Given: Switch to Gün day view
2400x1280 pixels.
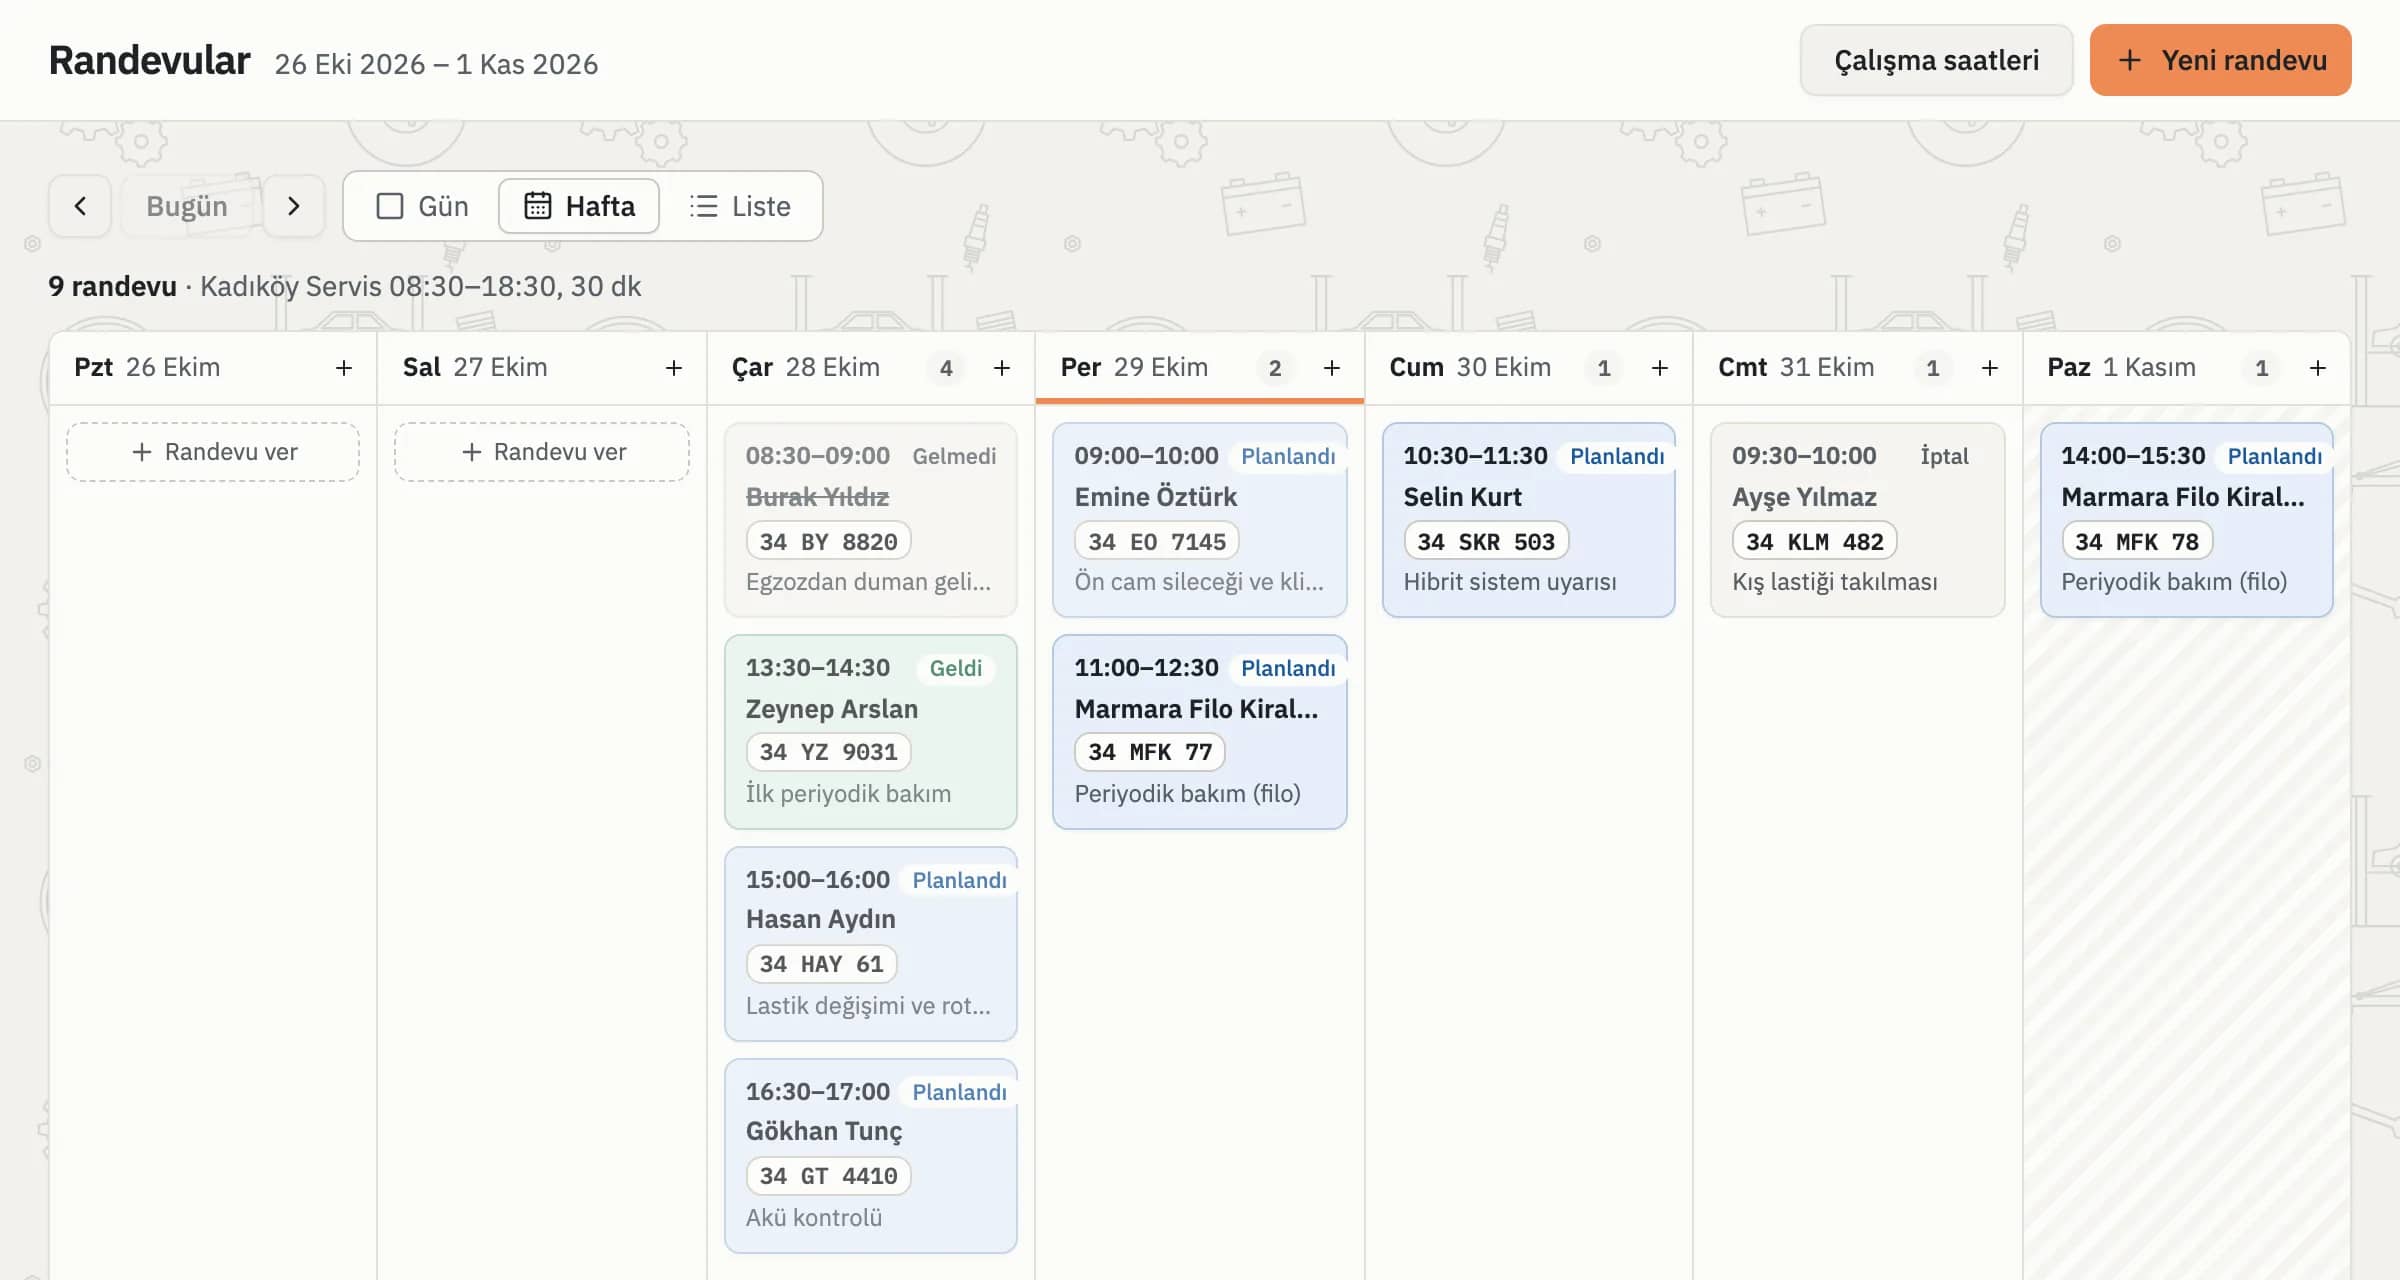Looking at the screenshot, I should coord(422,206).
